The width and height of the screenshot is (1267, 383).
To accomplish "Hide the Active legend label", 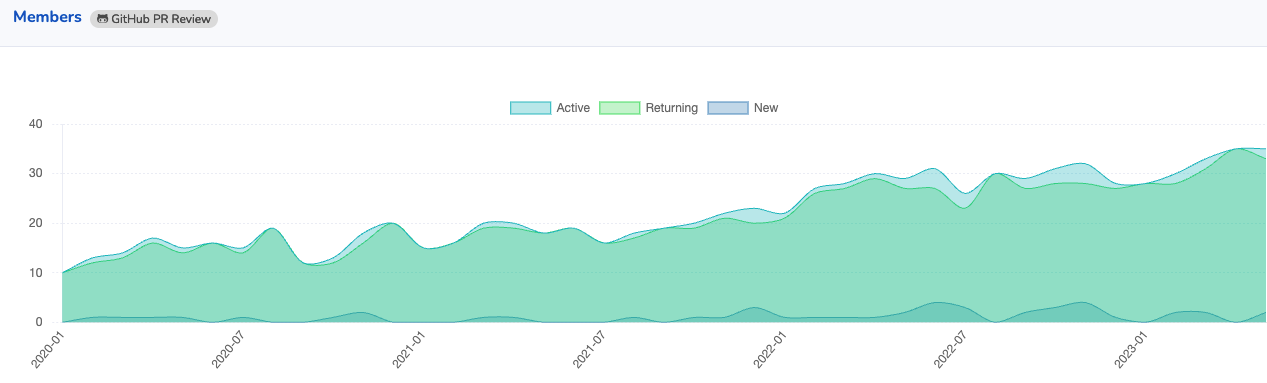I will (x=573, y=108).
